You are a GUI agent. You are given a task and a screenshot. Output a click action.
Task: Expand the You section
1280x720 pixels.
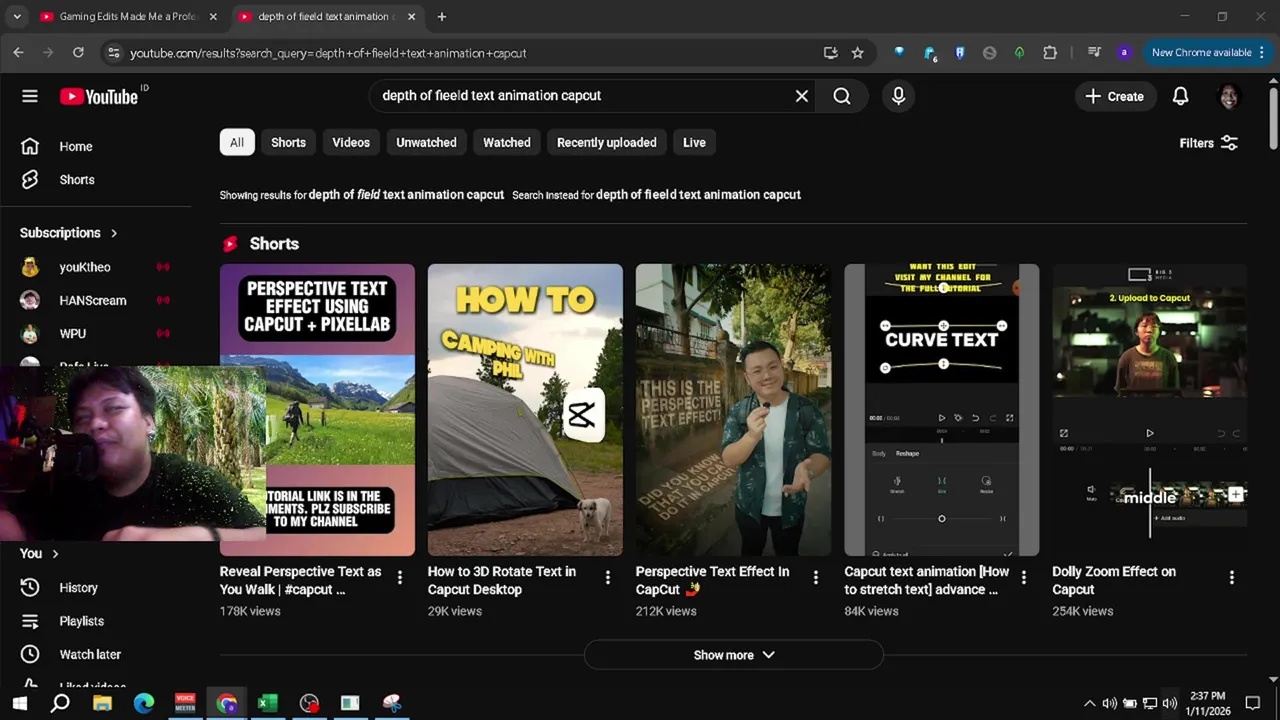click(x=39, y=553)
